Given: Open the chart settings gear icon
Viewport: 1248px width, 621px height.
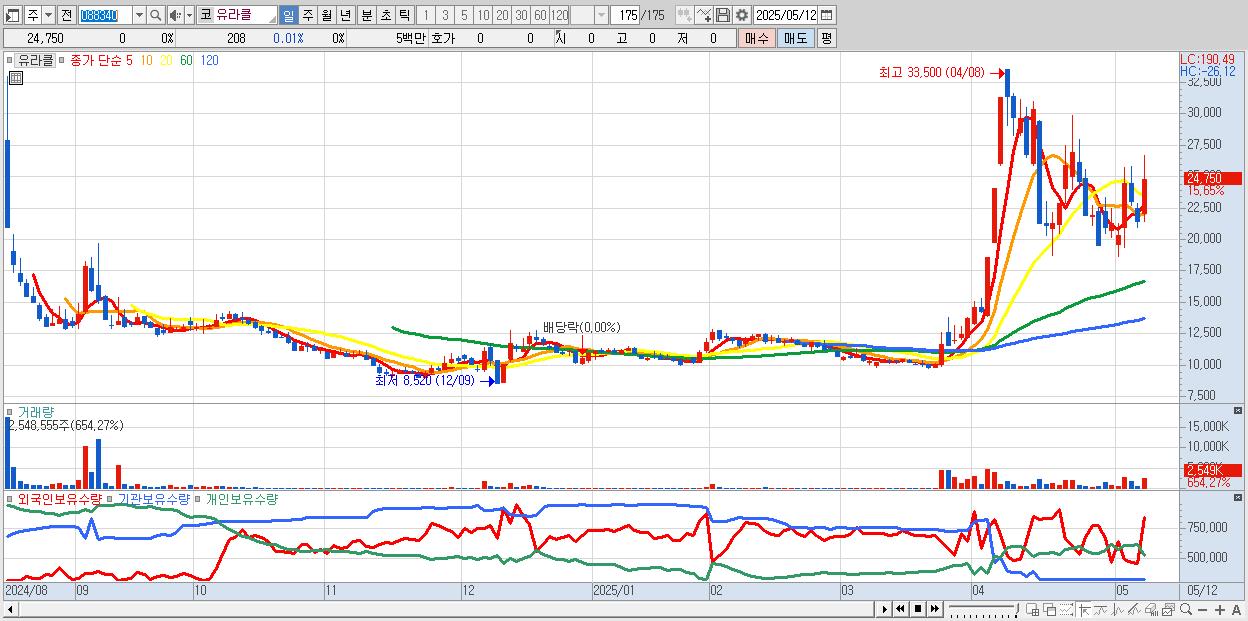Looking at the screenshot, I should [741, 15].
